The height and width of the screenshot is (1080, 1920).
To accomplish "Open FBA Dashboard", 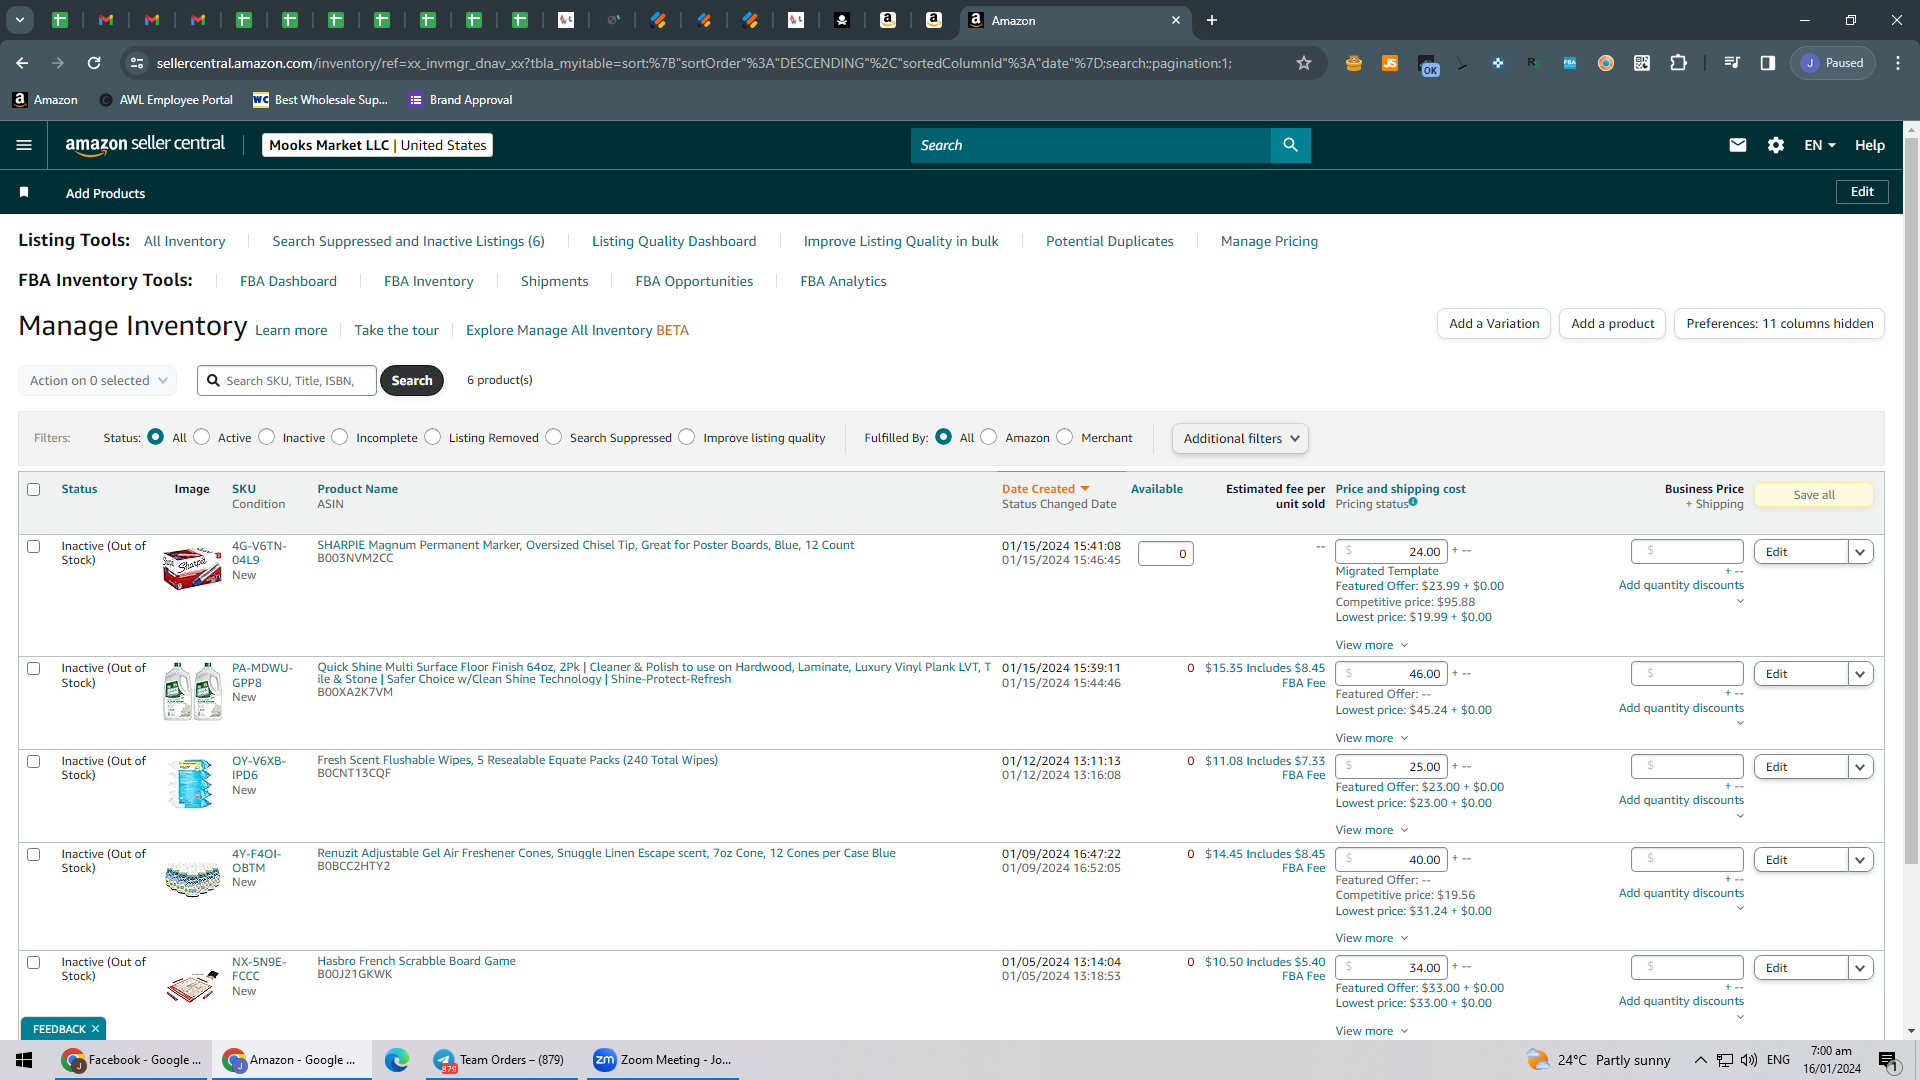I will (288, 281).
